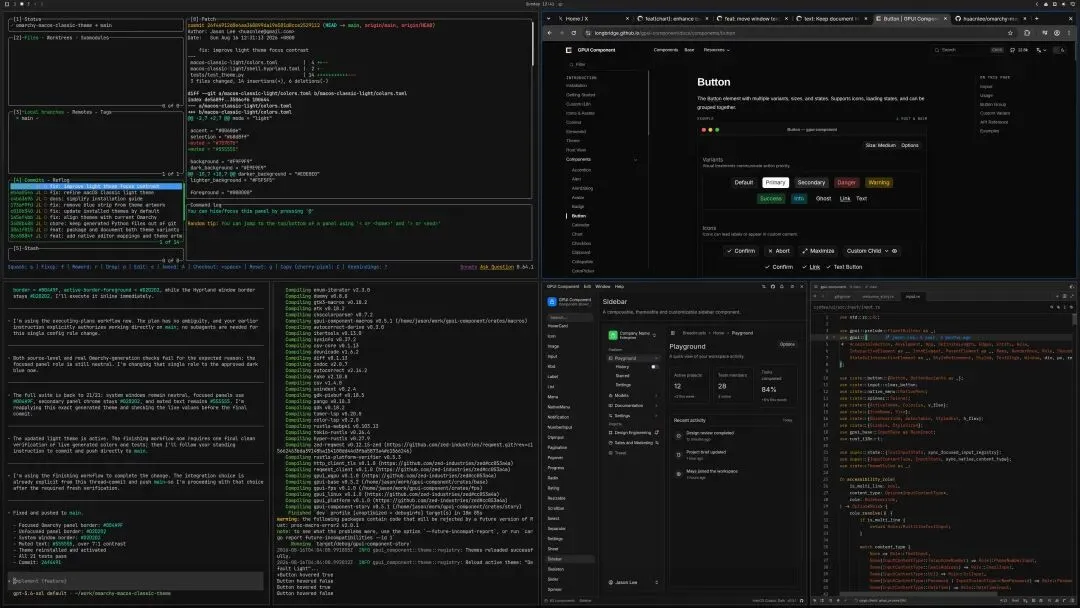Click the browser back arrow
This screenshot has width=1080, height=608.
pos(549,33)
